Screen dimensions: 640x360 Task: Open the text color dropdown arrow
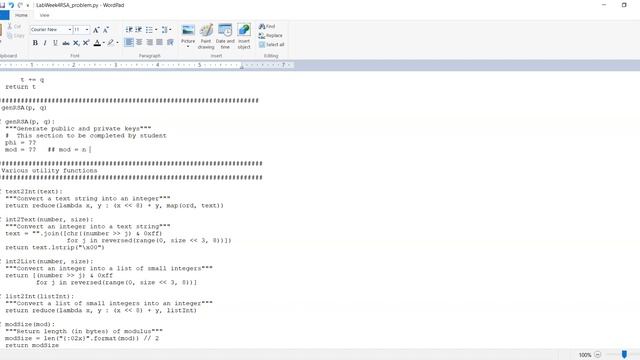pyautogui.click(x=104, y=43)
